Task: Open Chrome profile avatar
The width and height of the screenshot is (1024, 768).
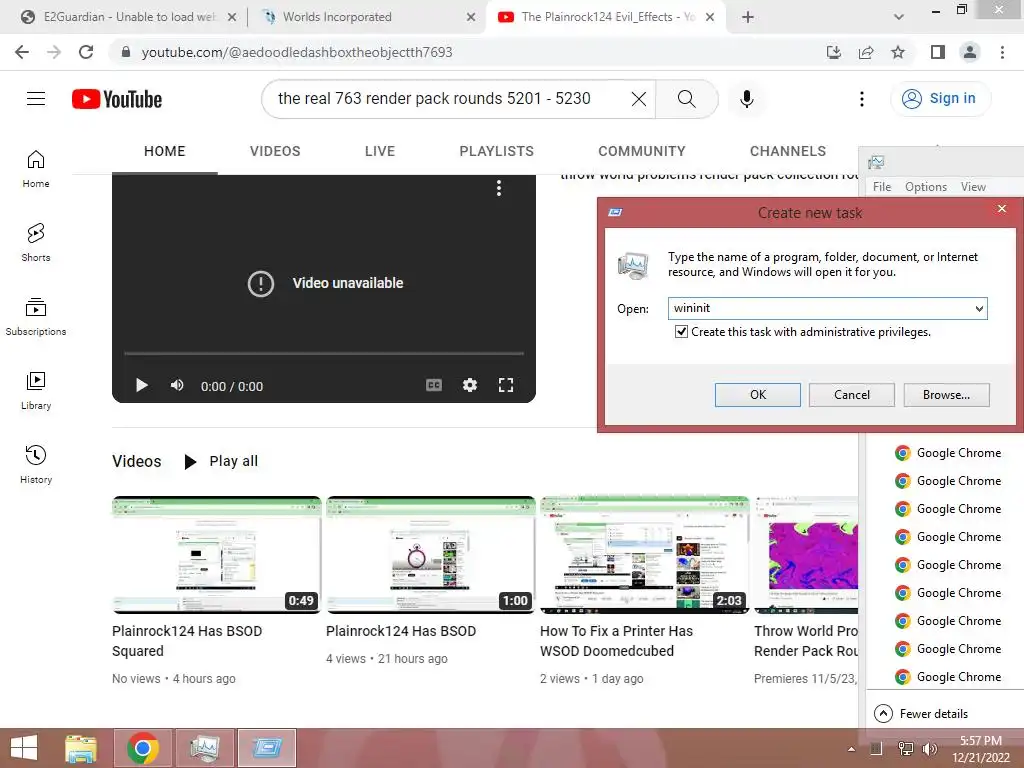Action: tap(970, 52)
